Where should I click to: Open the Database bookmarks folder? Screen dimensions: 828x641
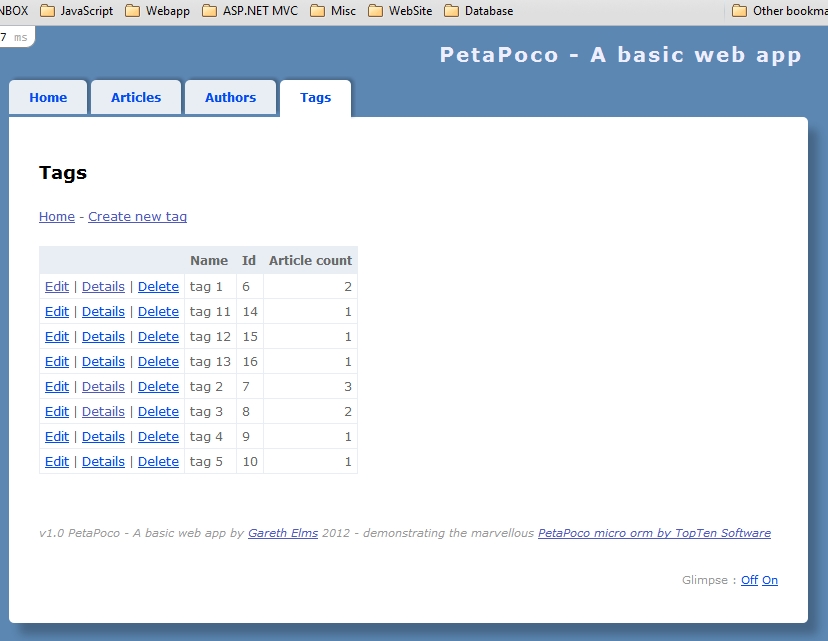[x=478, y=11]
